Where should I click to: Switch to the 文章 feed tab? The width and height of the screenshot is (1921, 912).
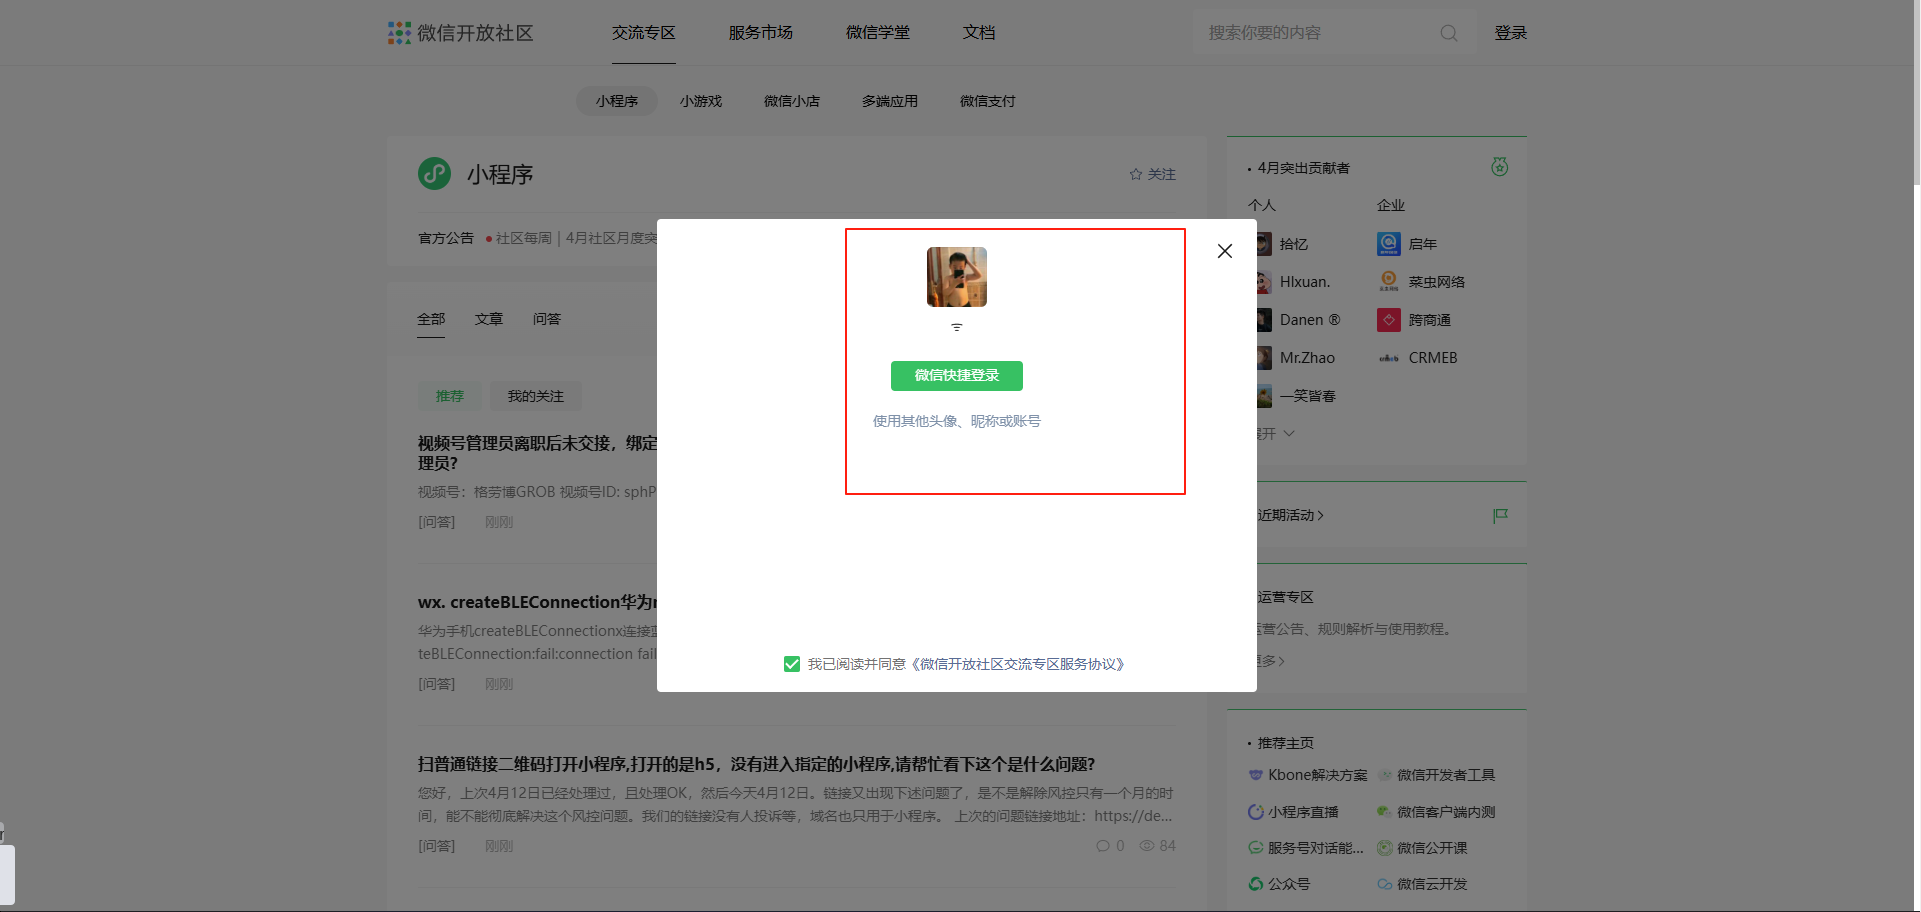[x=489, y=319]
